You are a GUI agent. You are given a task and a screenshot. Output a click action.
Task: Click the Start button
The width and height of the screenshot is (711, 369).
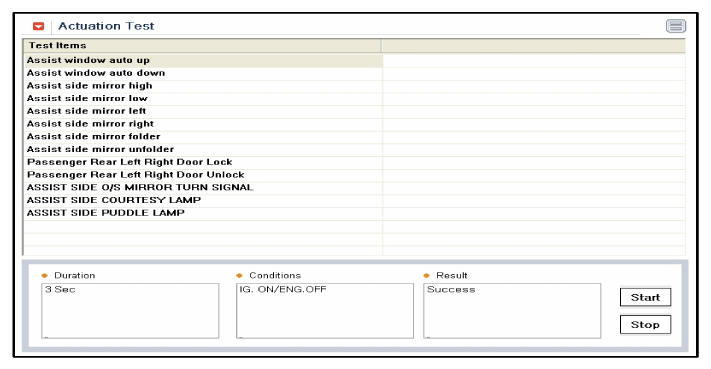tap(645, 297)
